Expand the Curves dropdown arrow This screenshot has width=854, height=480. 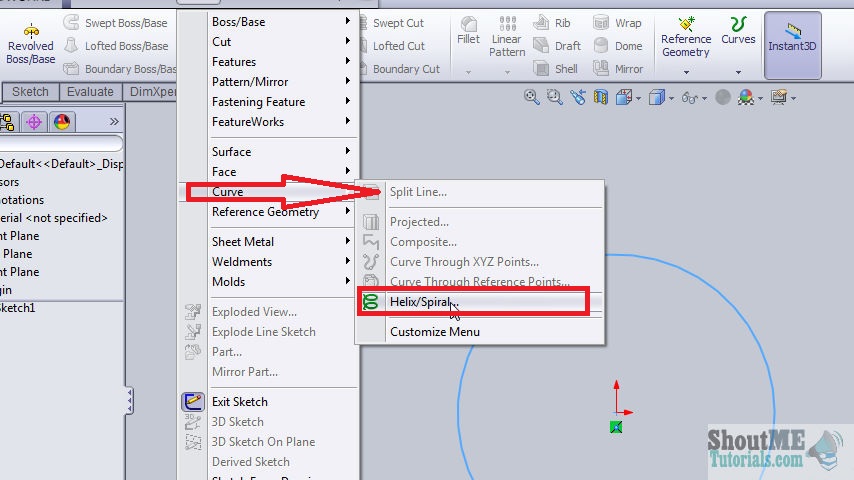[x=738, y=72]
